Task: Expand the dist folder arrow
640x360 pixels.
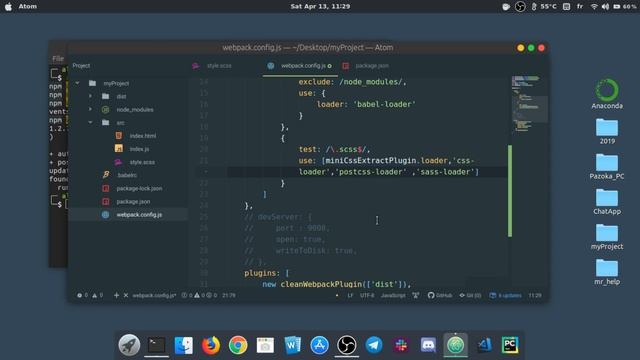Action: click(x=90, y=96)
